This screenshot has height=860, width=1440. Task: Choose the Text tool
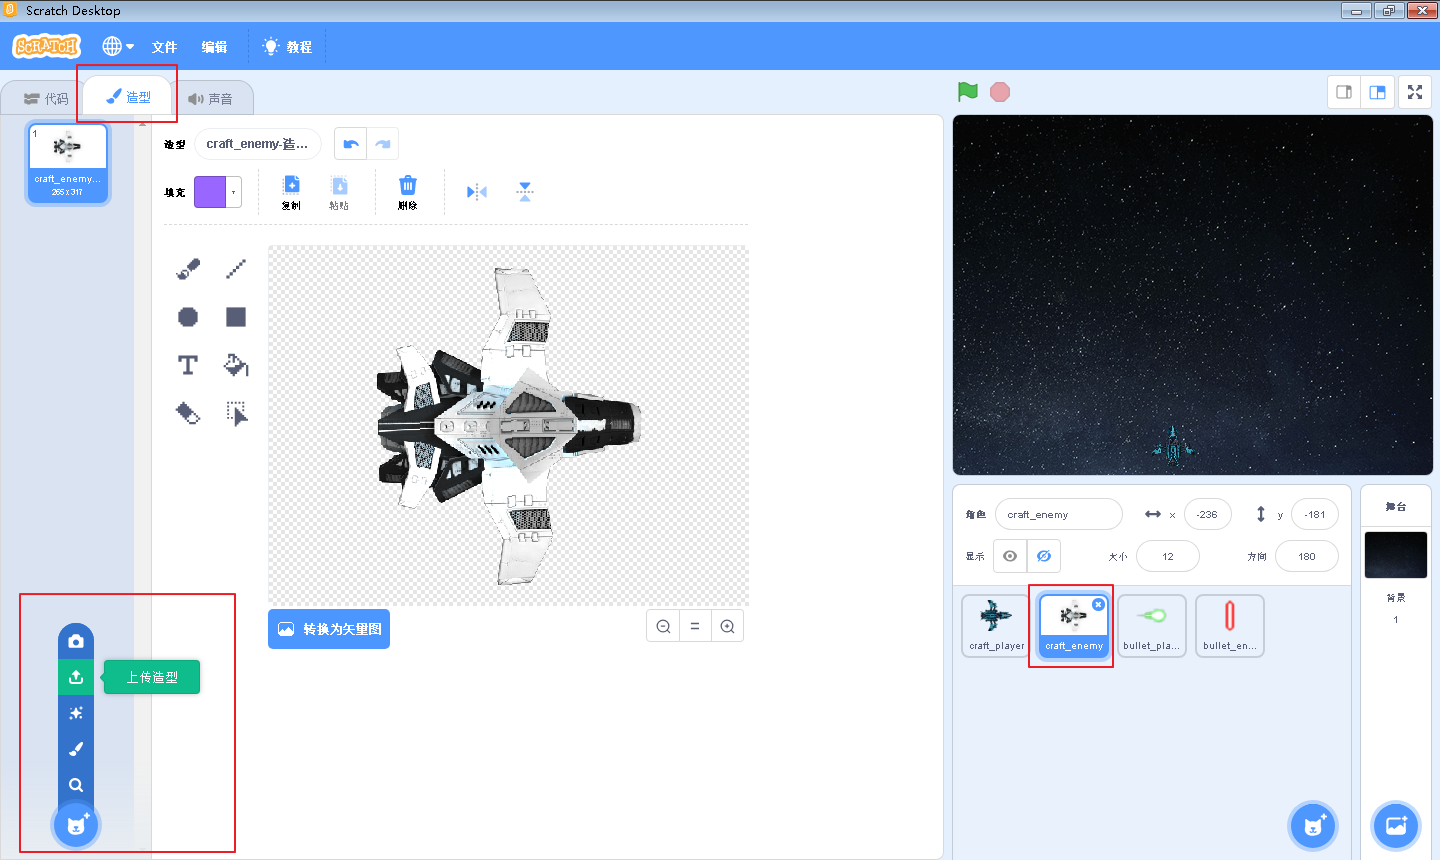(188, 365)
